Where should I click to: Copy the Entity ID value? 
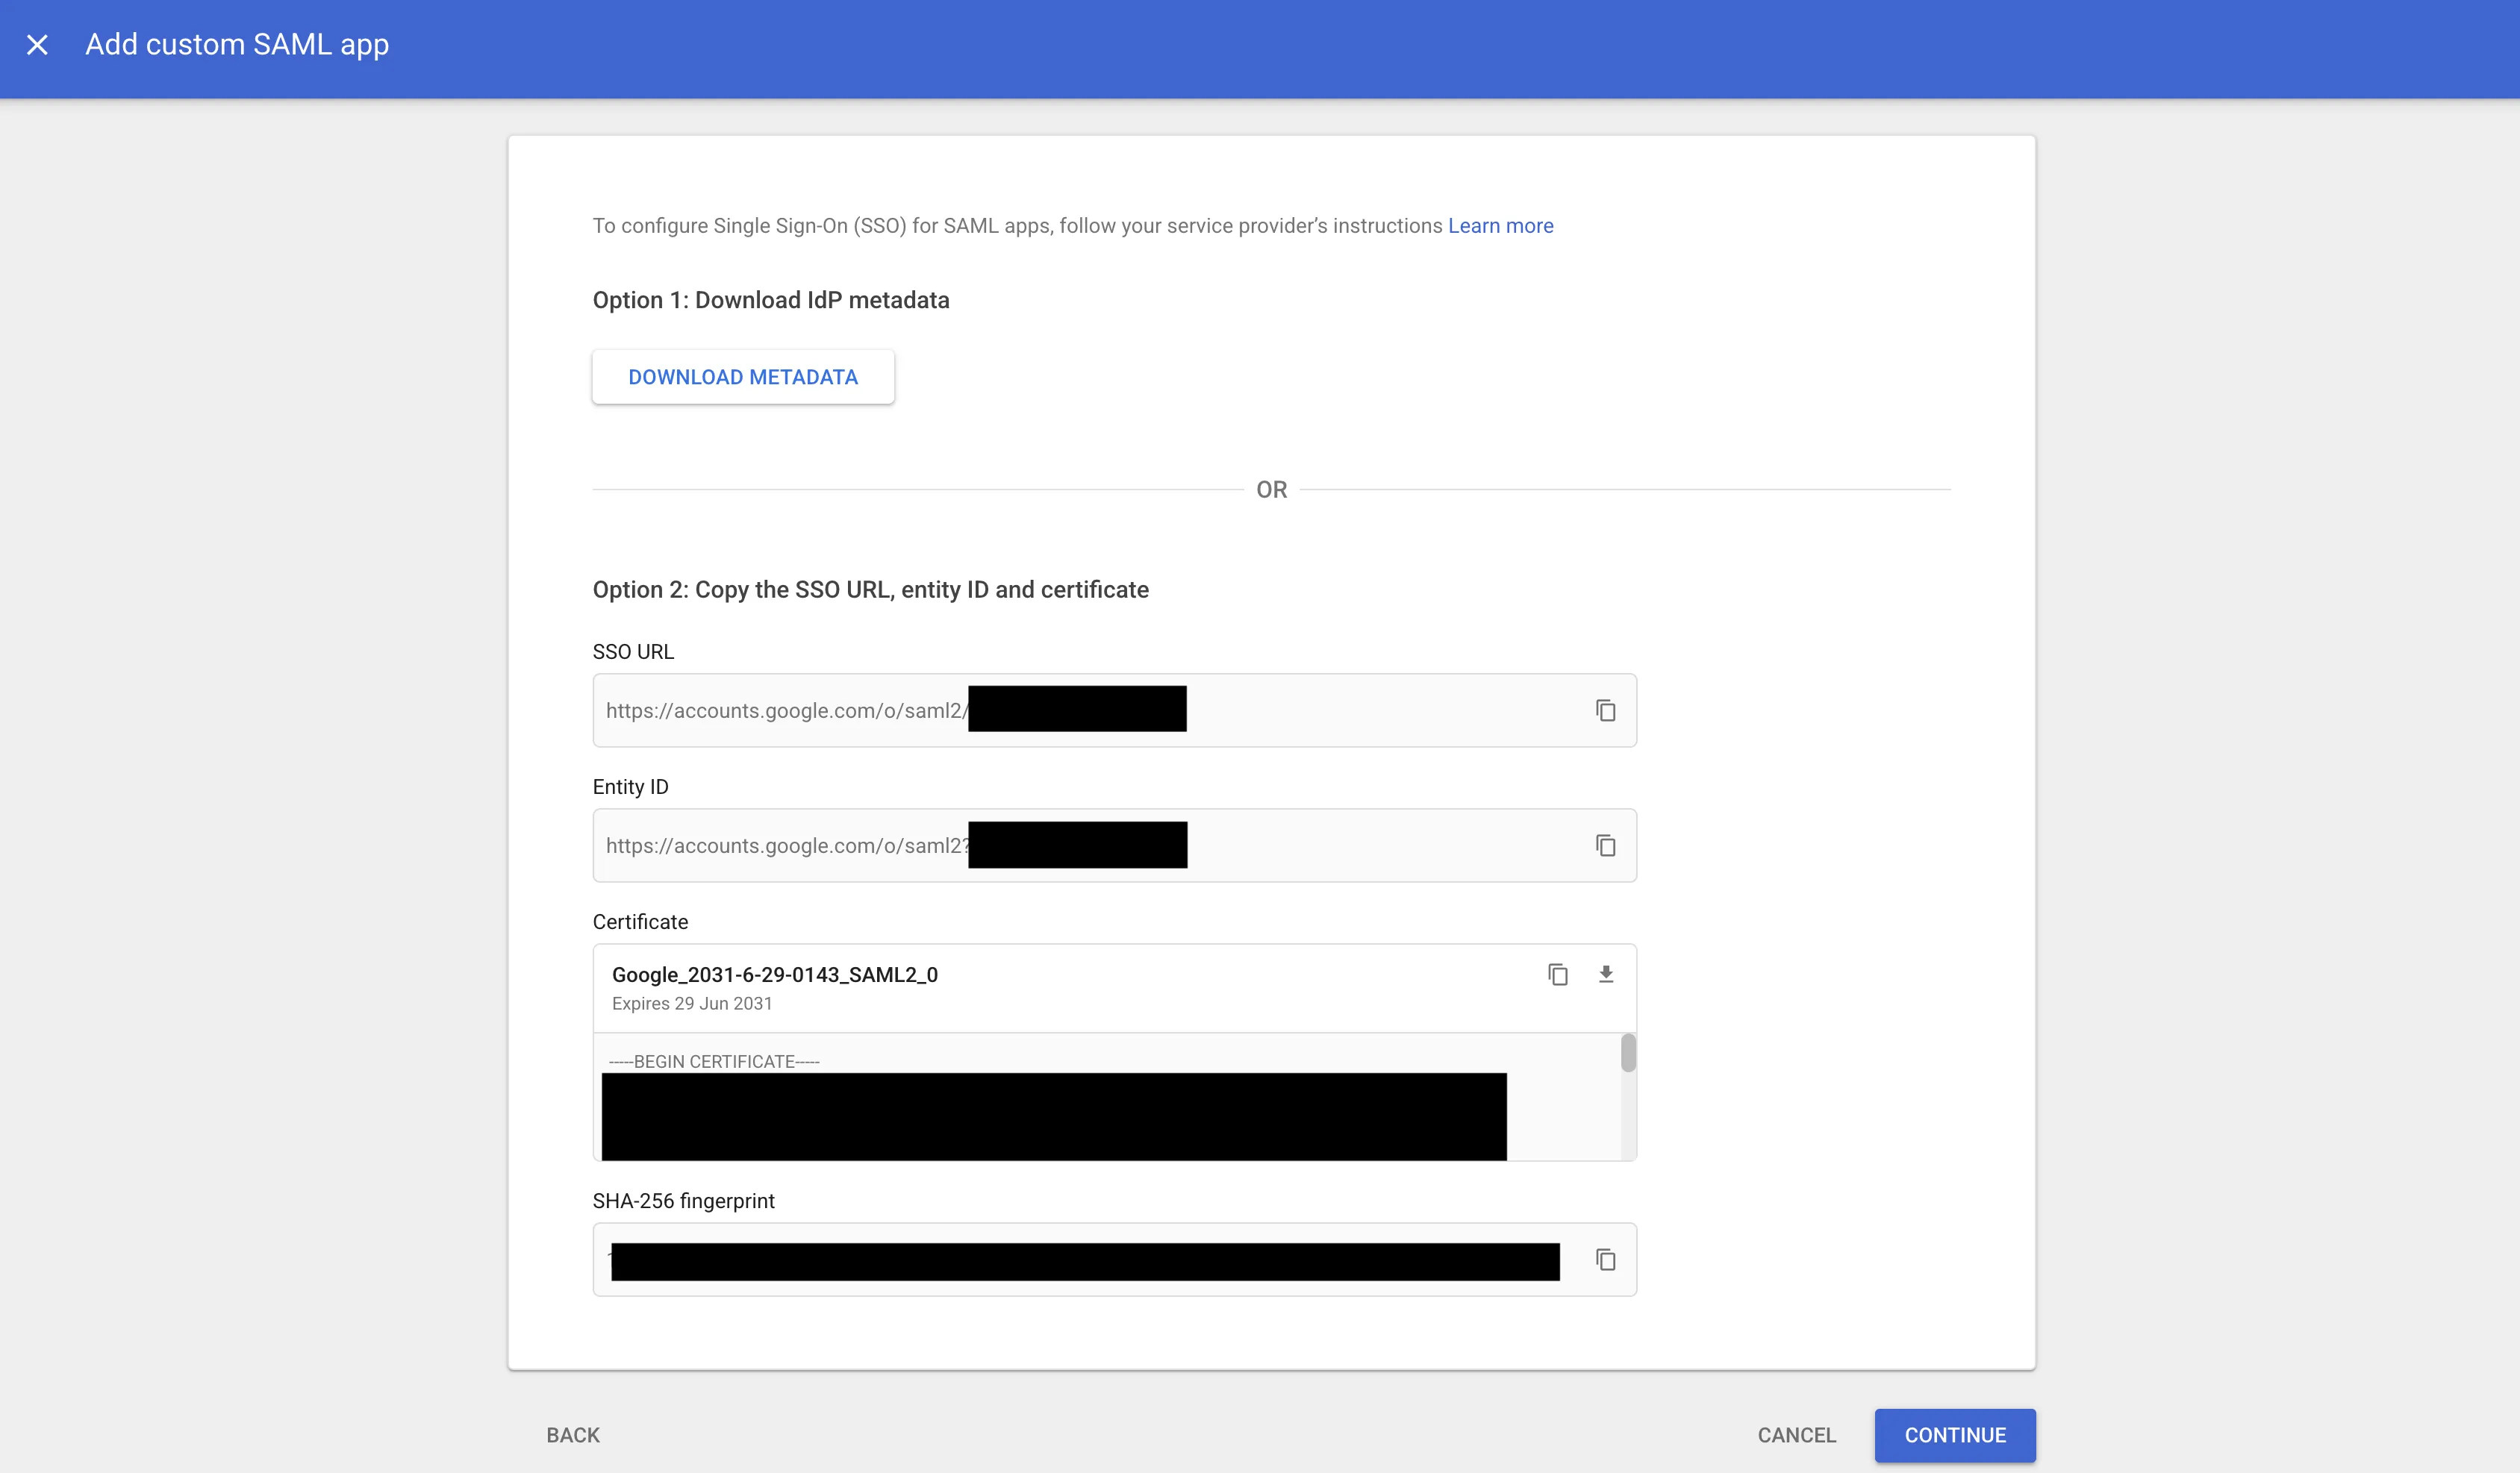(x=1605, y=845)
